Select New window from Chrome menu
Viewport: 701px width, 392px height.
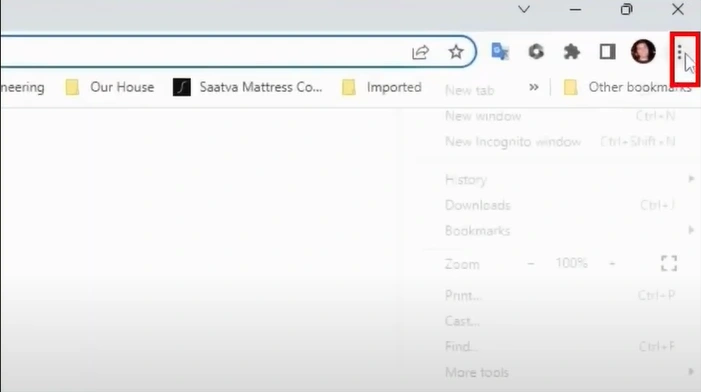pos(561,116)
